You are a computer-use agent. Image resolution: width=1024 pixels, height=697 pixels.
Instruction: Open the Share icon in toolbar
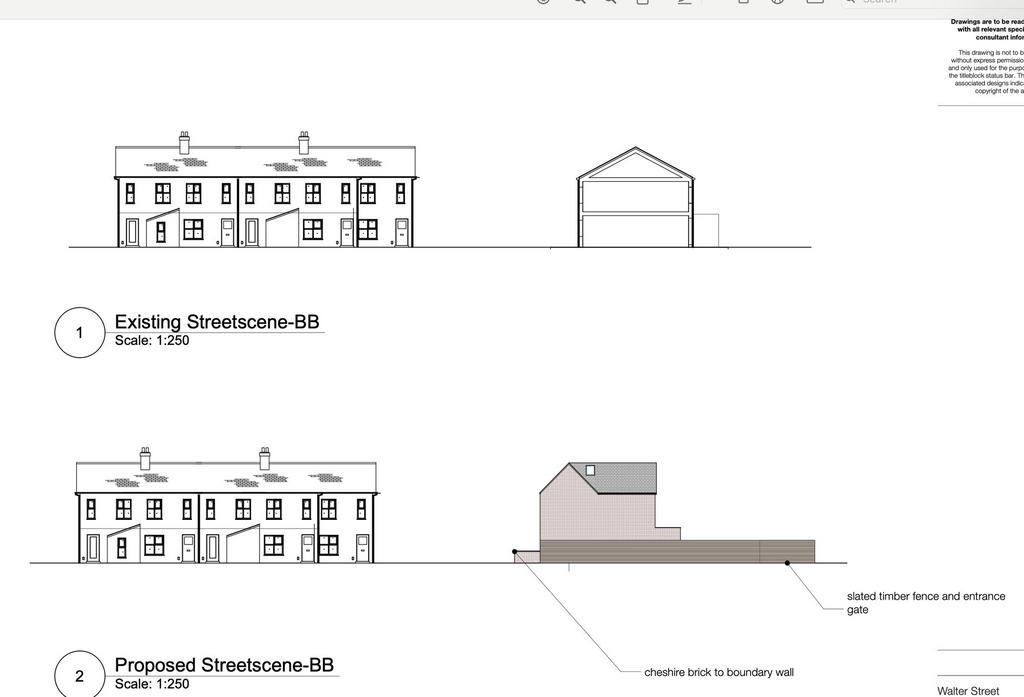pyautogui.click(x=643, y=2)
